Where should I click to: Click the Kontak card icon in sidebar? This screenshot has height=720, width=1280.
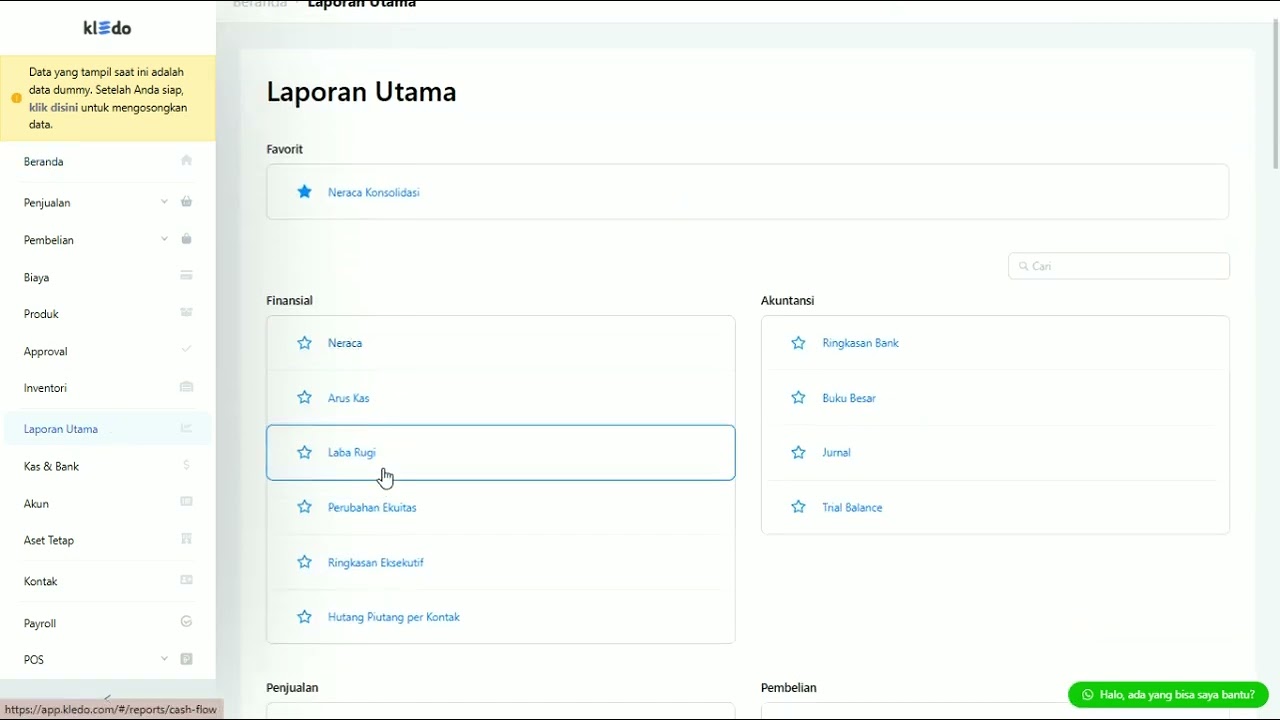[x=186, y=580]
